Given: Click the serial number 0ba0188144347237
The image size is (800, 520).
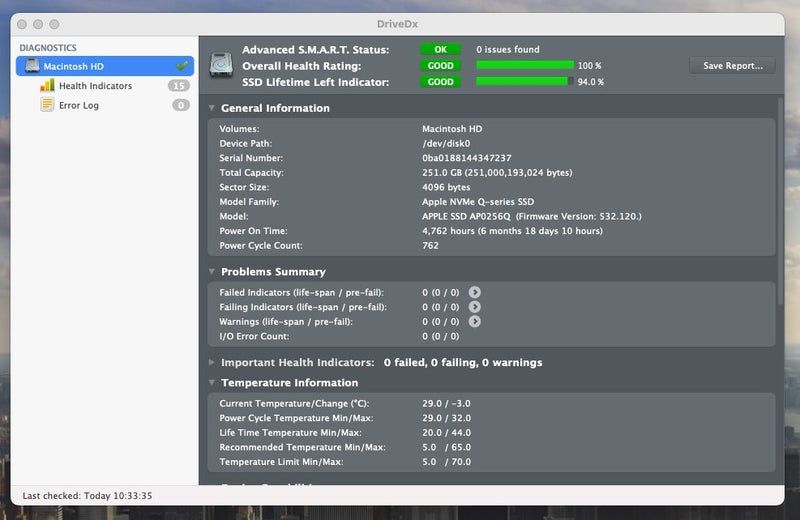Looking at the screenshot, I should [466, 158].
